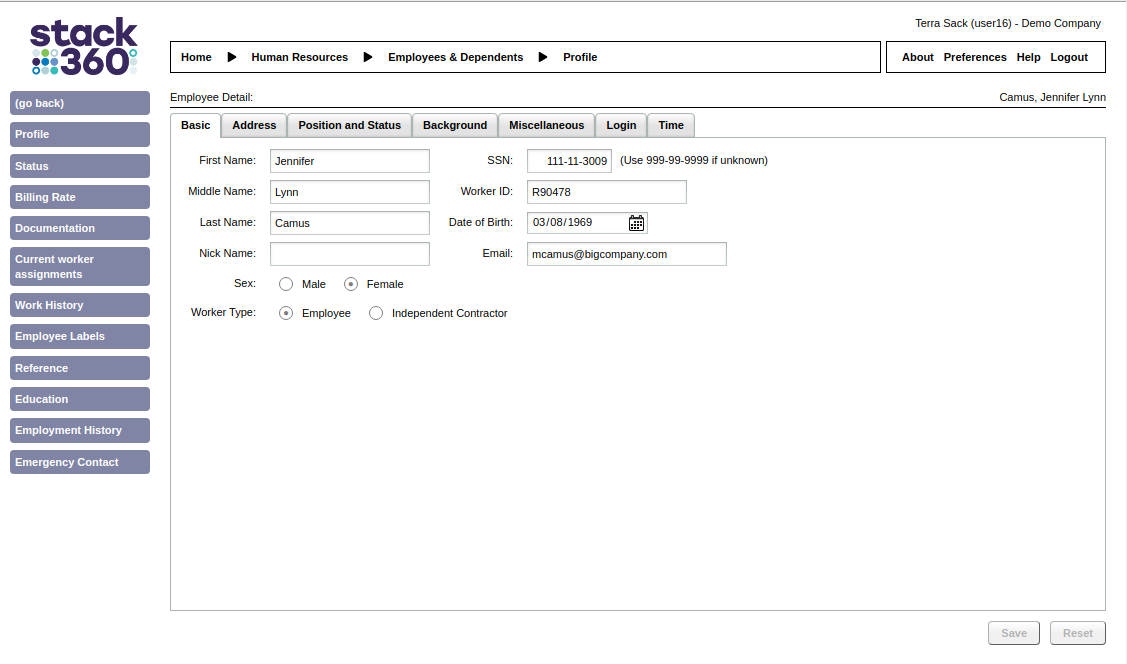Screen dimensions: 1127x664
Task: Set Worker Type to Independent Contractor
Action: [x=376, y=313]
